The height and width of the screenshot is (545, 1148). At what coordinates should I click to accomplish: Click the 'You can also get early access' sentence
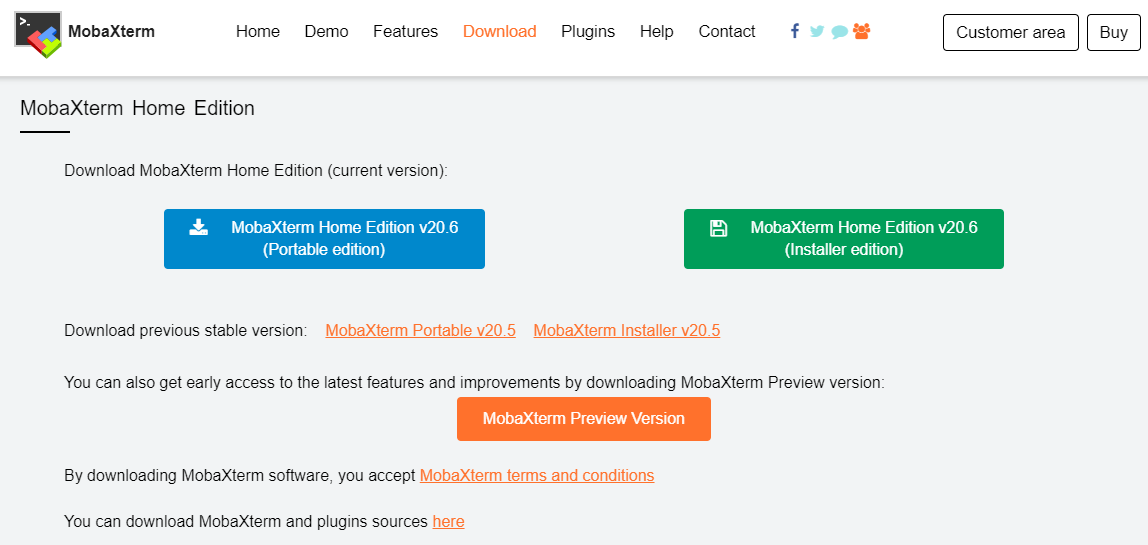pyautogui.click(x=474, y=382)
